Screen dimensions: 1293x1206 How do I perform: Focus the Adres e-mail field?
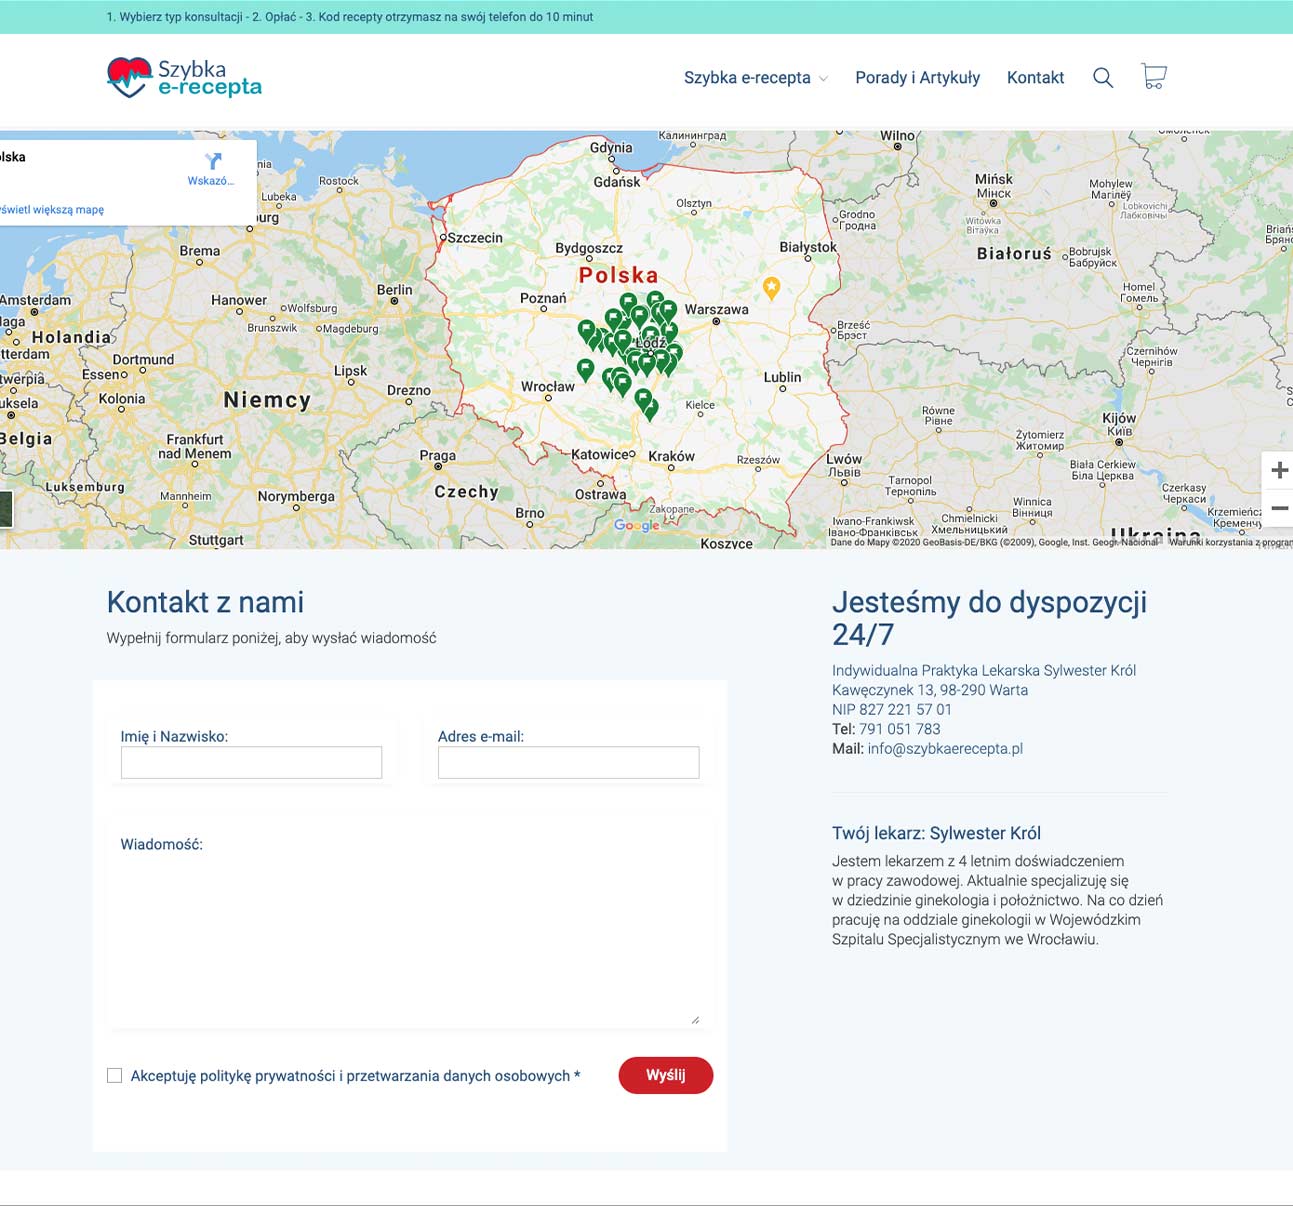click(568, 762)
